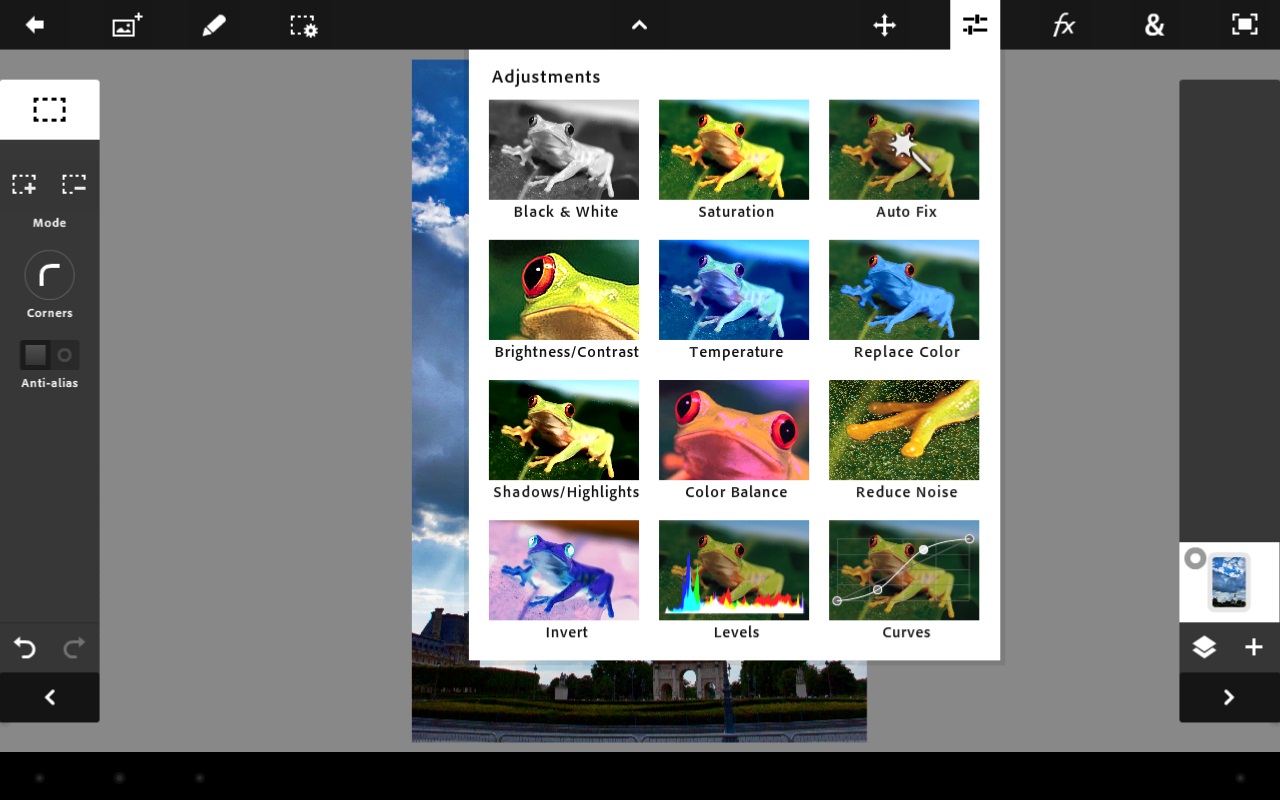Select add-to-selection mode
This screenshot has height=800, width=1280.
tap(24, 184)
